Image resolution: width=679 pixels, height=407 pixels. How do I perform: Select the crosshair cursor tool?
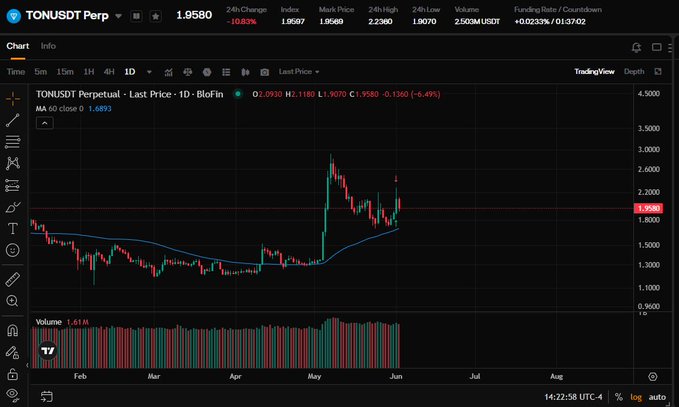(x=13, y=99)
